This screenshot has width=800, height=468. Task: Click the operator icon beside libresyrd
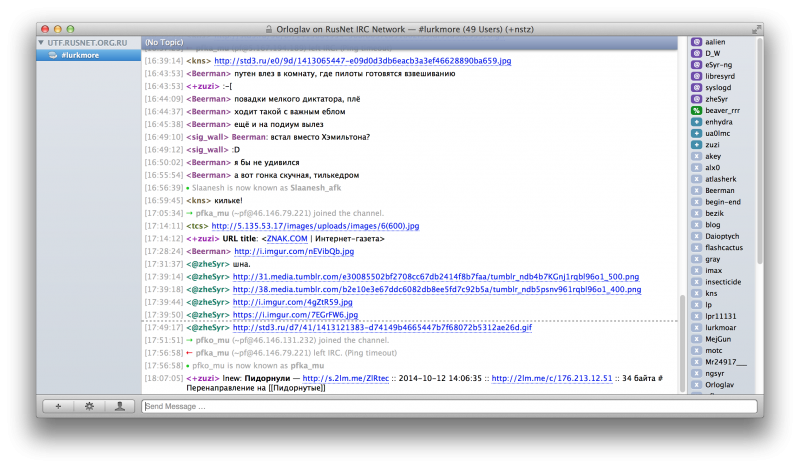tap(696, 76)
